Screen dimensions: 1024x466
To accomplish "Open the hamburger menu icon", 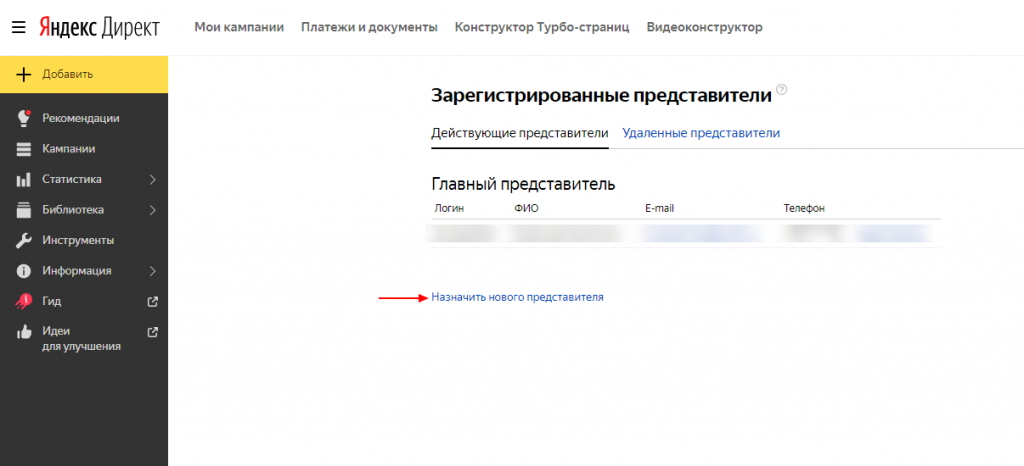I will (18, 27).
